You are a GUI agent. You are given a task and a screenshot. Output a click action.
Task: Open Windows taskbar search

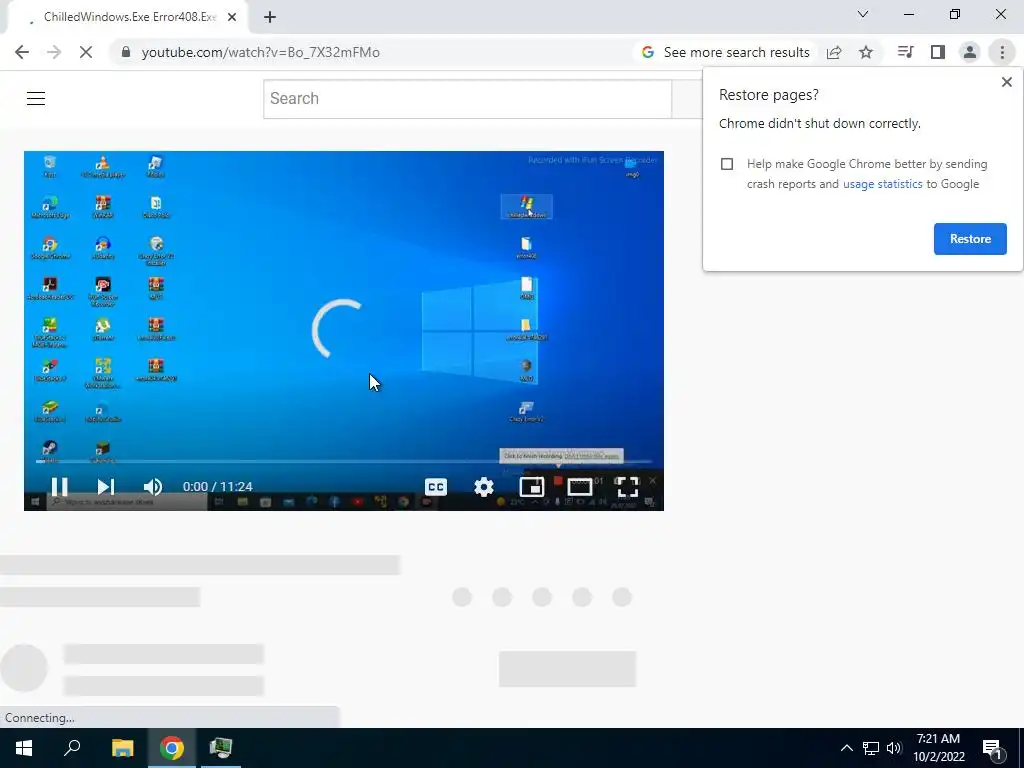pos(72,748)
